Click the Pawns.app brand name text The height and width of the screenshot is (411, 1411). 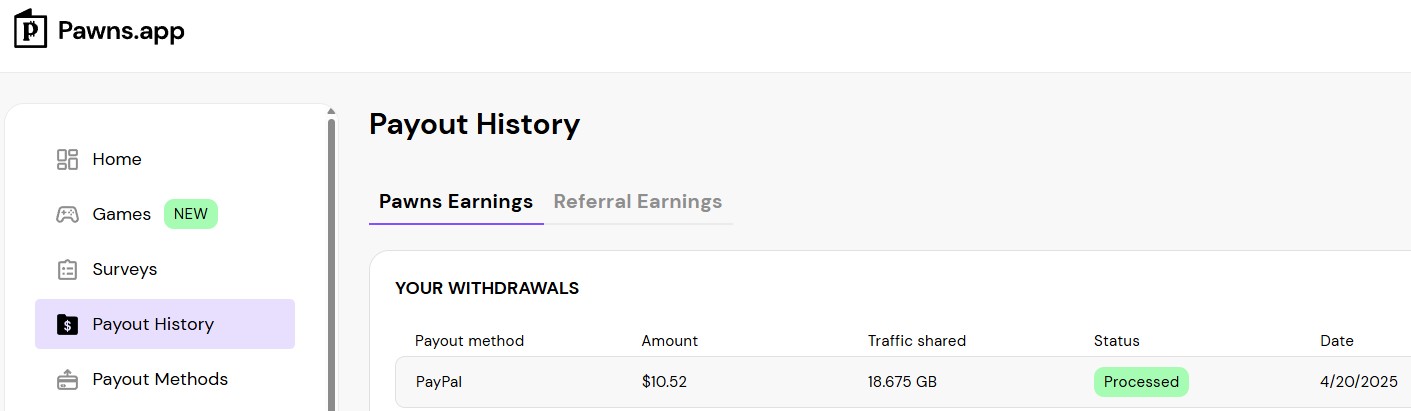121,31
